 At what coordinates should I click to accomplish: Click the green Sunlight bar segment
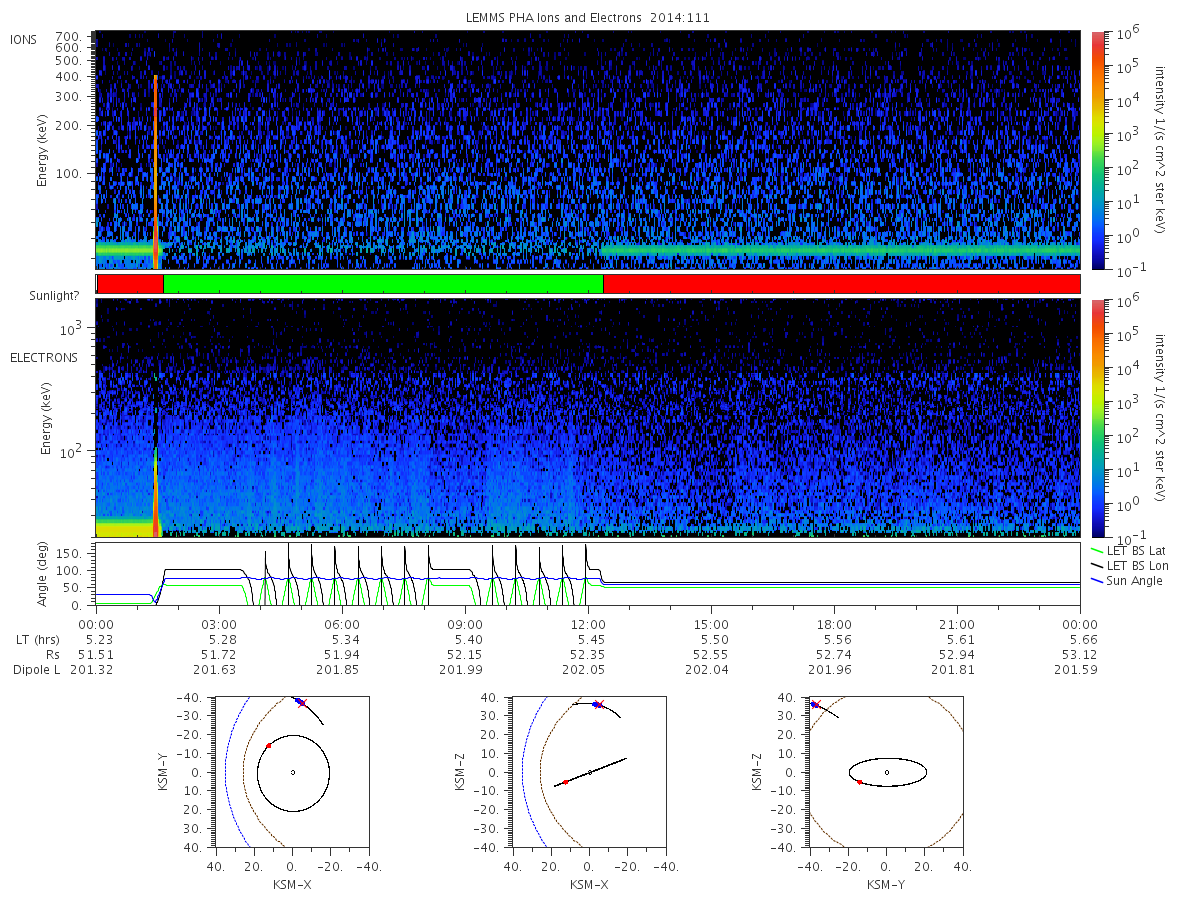(x=383, y=284)
